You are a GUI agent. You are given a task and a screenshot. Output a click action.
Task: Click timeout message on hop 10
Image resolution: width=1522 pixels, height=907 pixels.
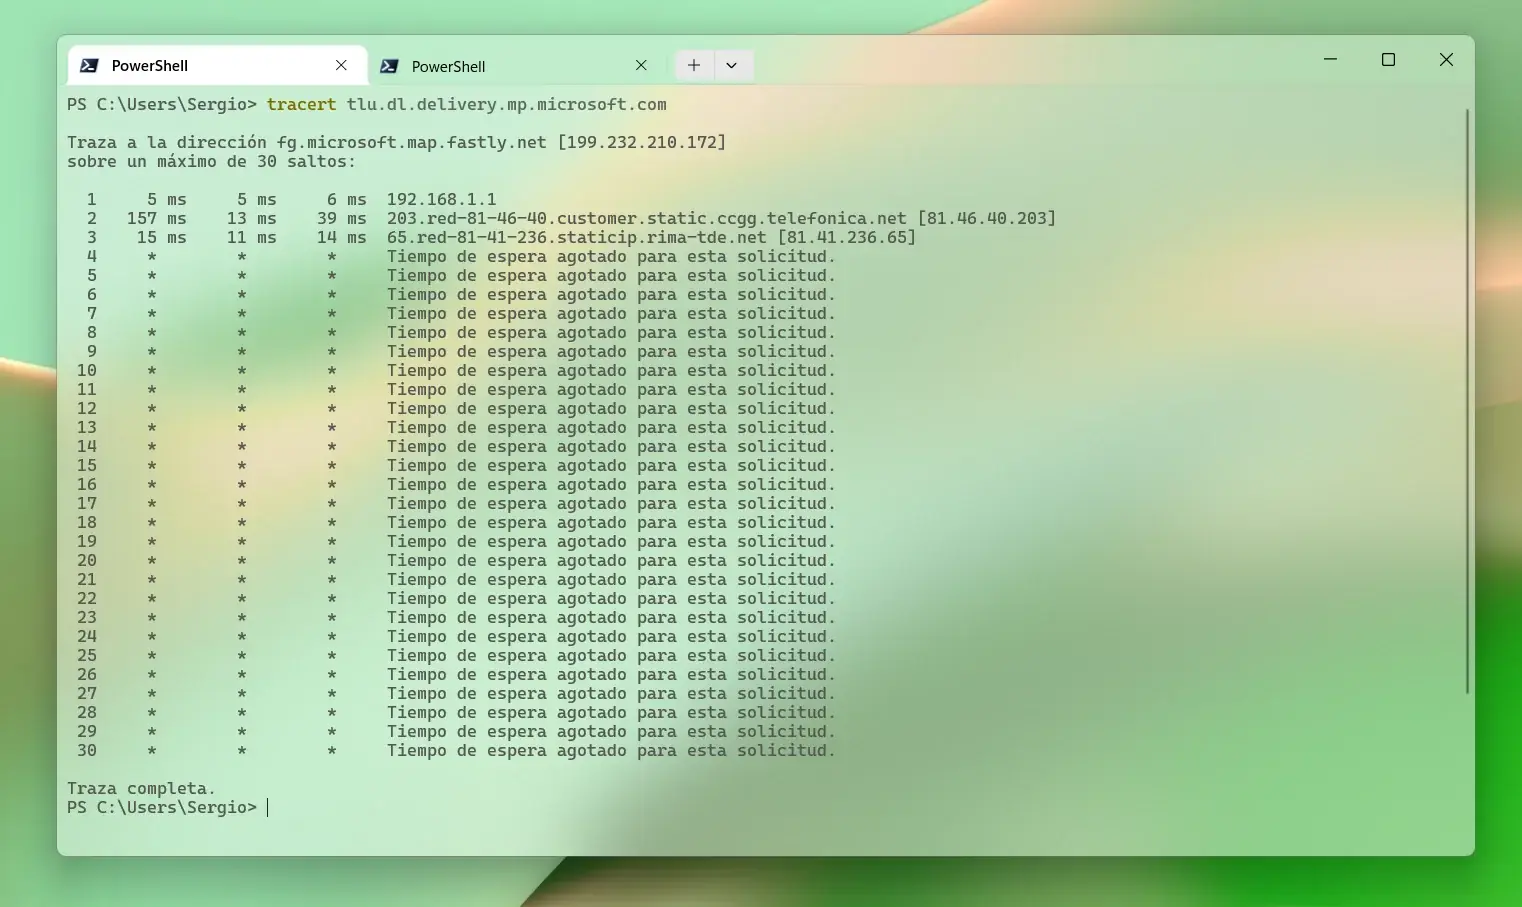[611, 370]
